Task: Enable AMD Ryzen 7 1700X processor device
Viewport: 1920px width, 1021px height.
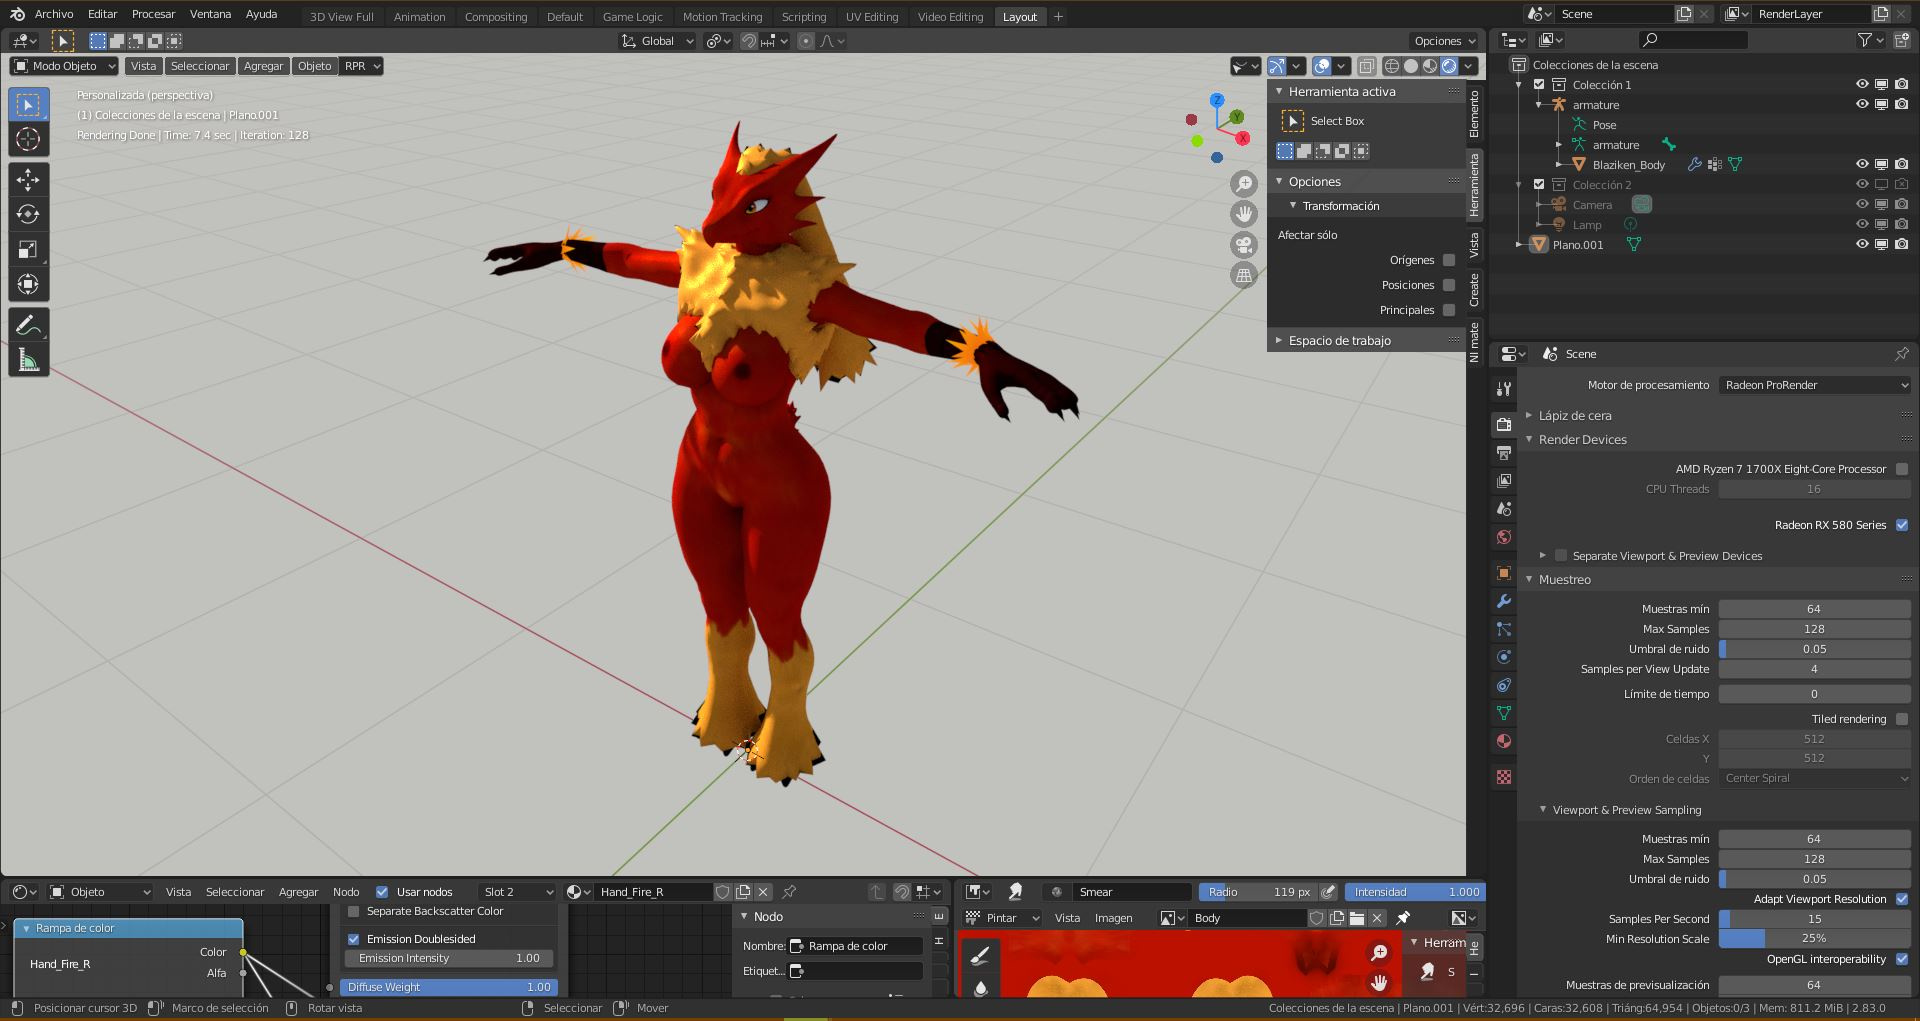Action: (x=1902, y=469)
